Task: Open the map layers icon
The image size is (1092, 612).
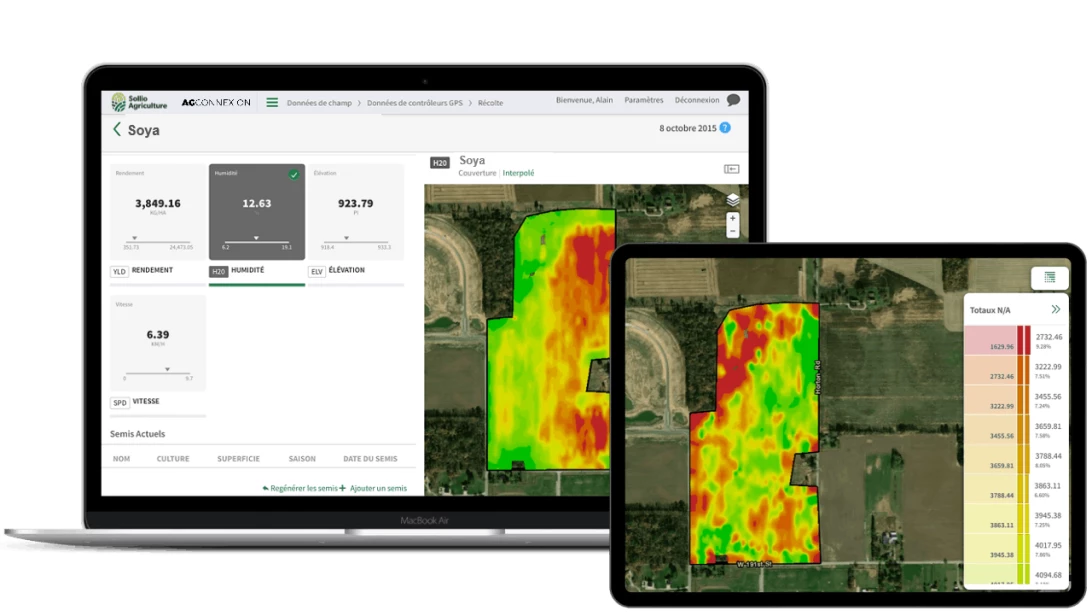Action: [733, 201]
